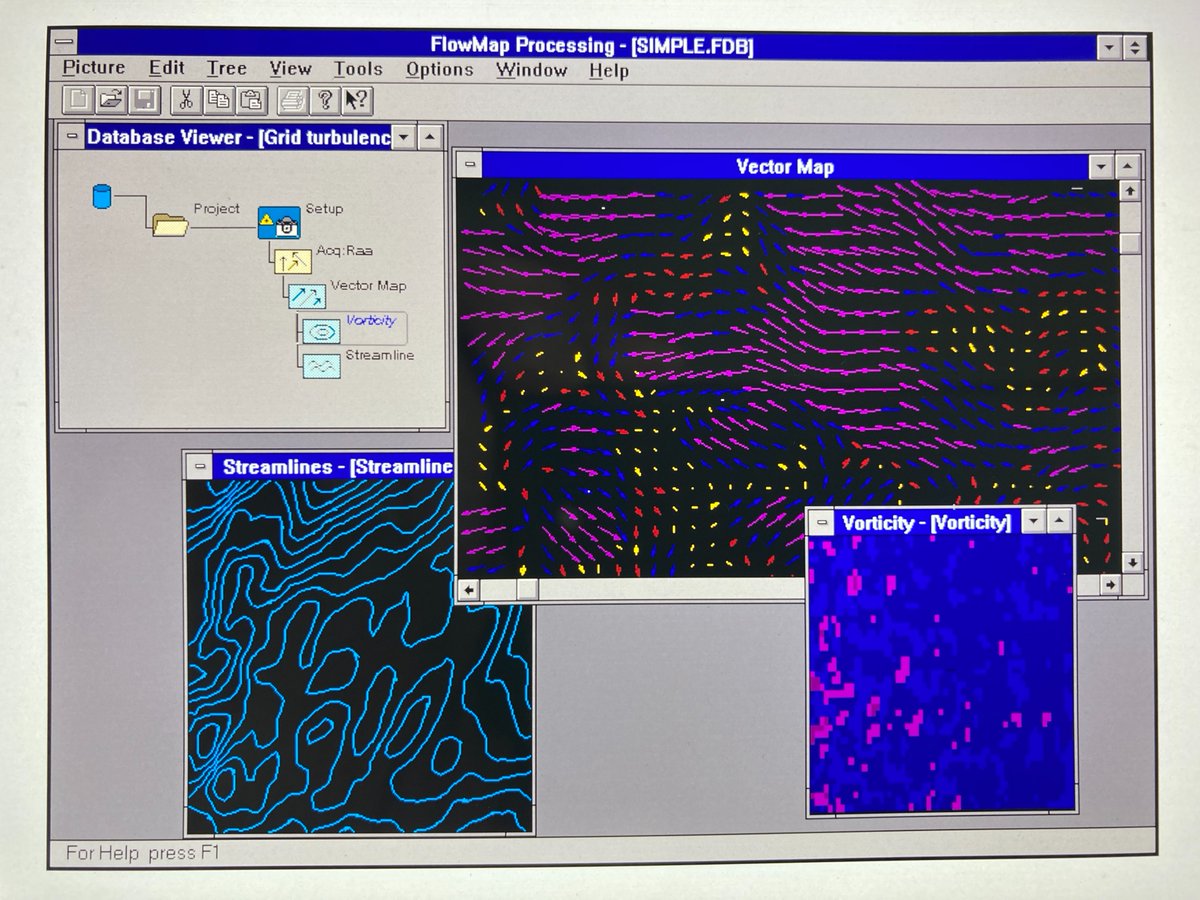Screen dimensions: 1200x900
Task: Open the Streamlines window control-menu box
Action: pyautogui.click(x=200, y=467)
